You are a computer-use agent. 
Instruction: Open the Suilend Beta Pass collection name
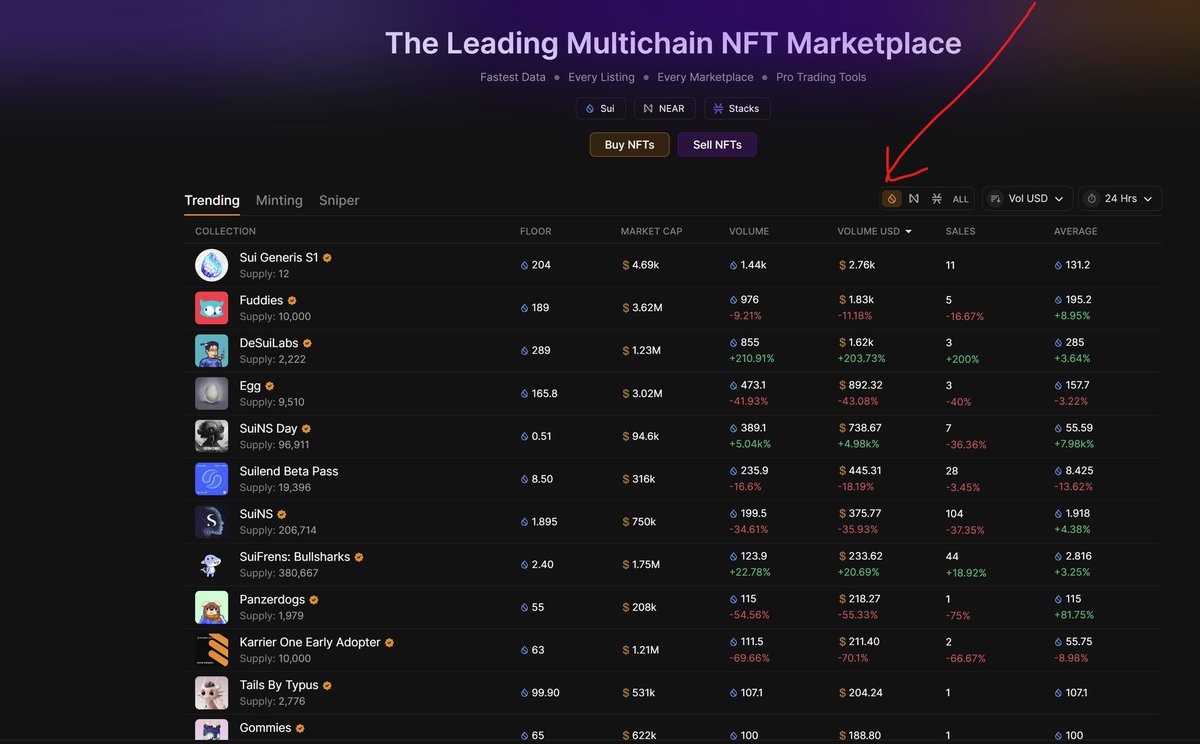pyautogui.click(x=289, y=471)
